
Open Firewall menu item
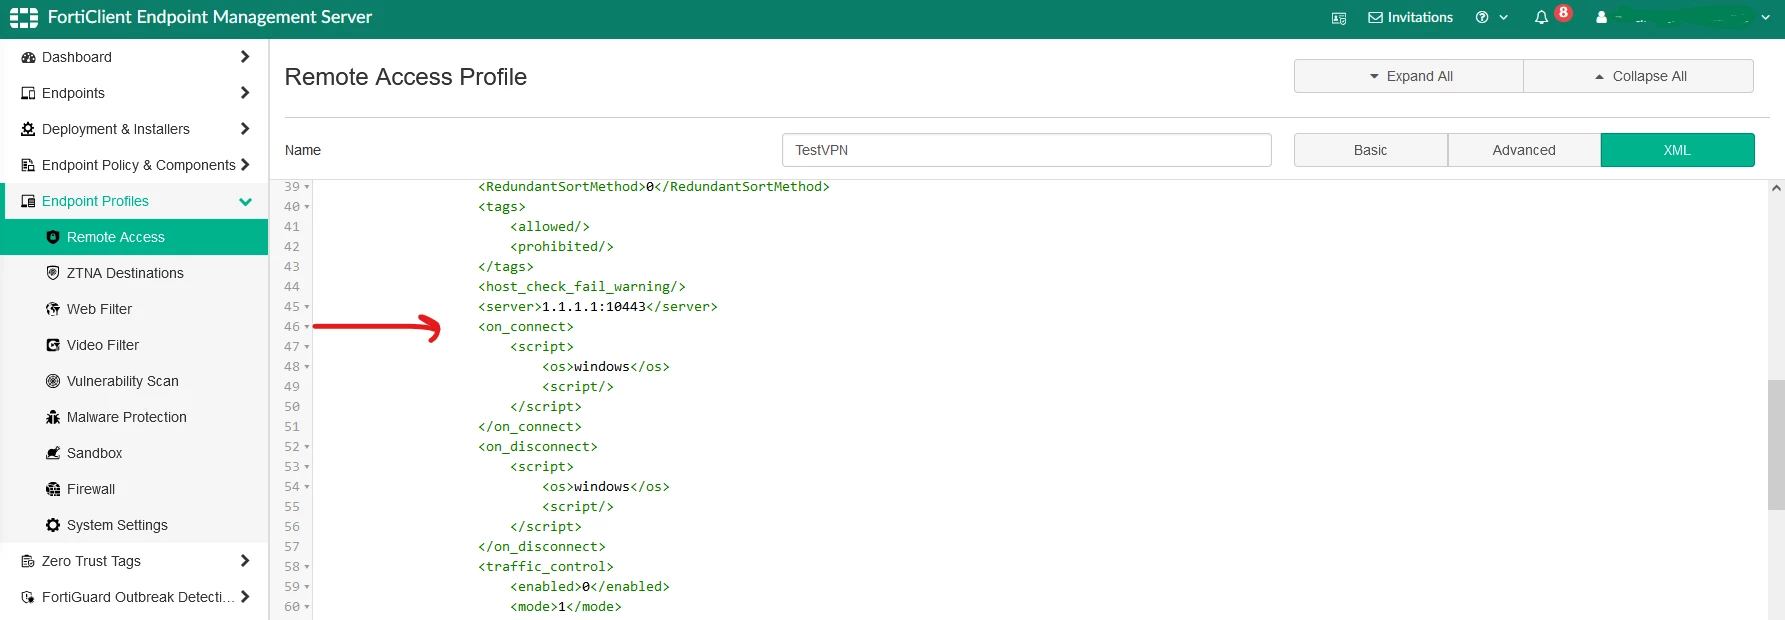point(134,489)
